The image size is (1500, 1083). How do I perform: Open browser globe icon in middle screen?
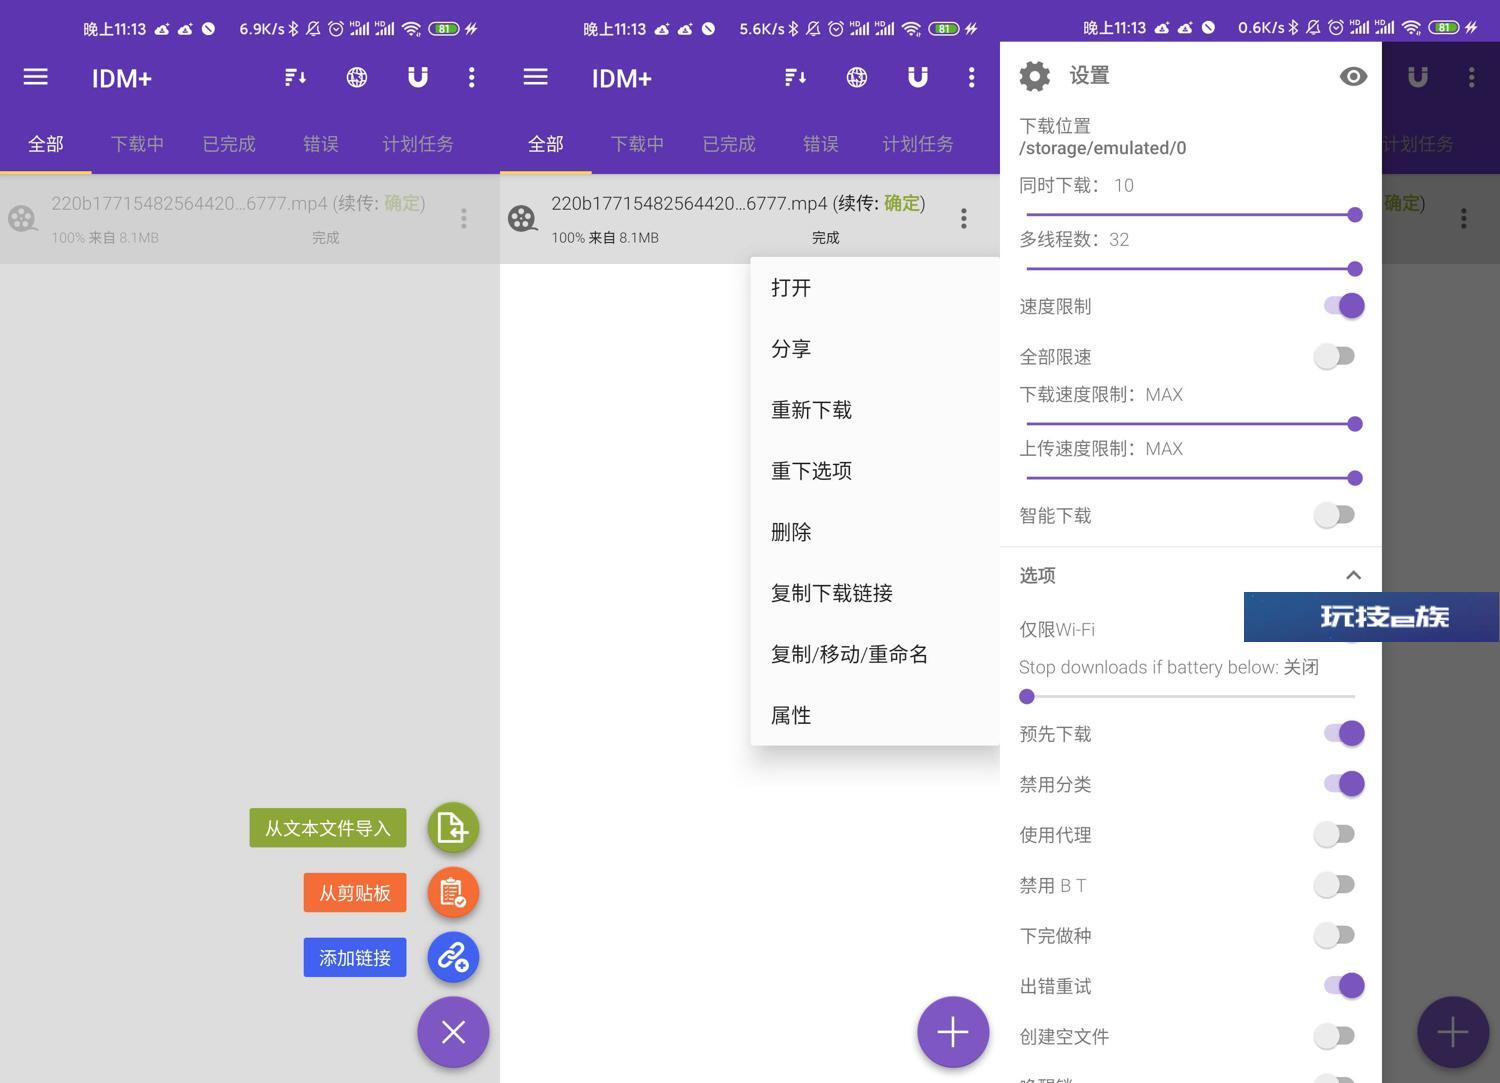tap(857, 77)
